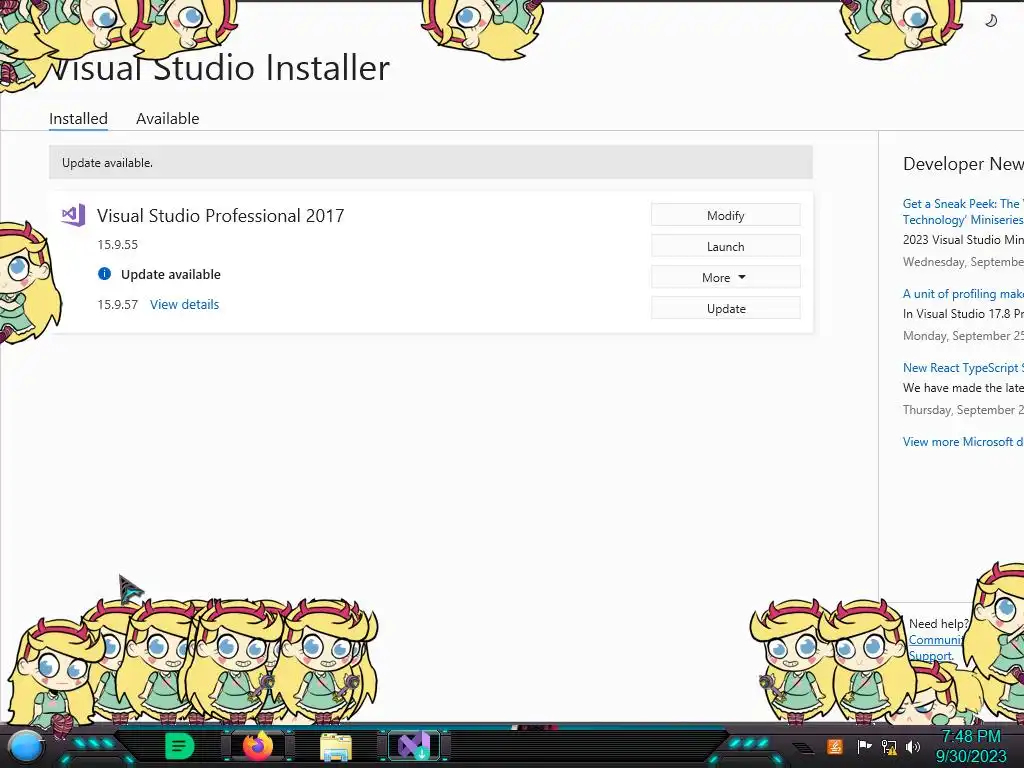Click the 'Update available' status text
The width and height of the screenshot is (1024, 768).
tap(170, 274)
